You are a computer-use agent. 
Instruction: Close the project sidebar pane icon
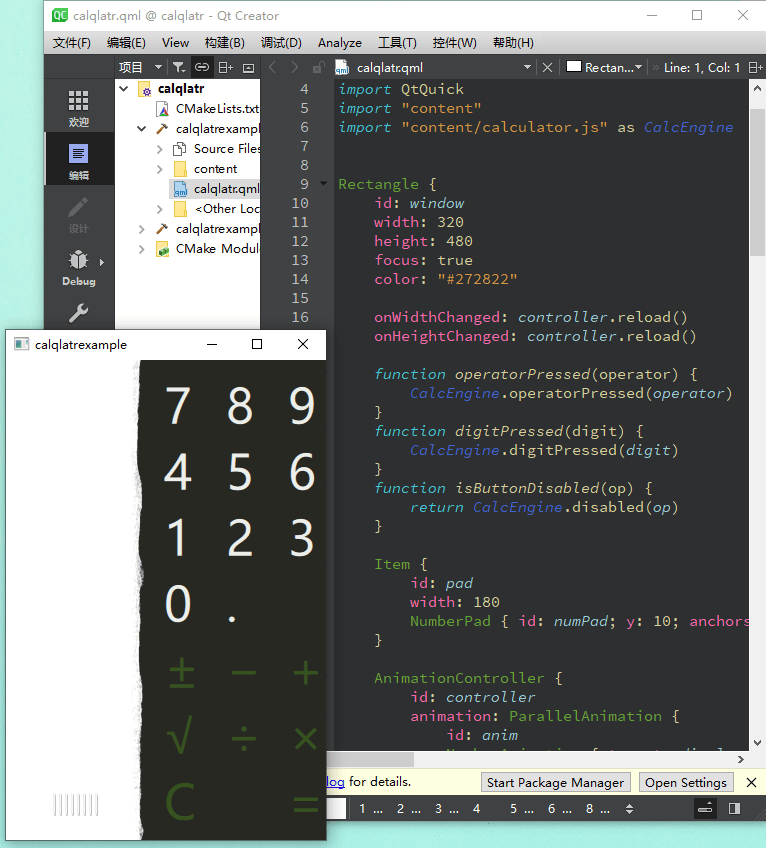248,68
